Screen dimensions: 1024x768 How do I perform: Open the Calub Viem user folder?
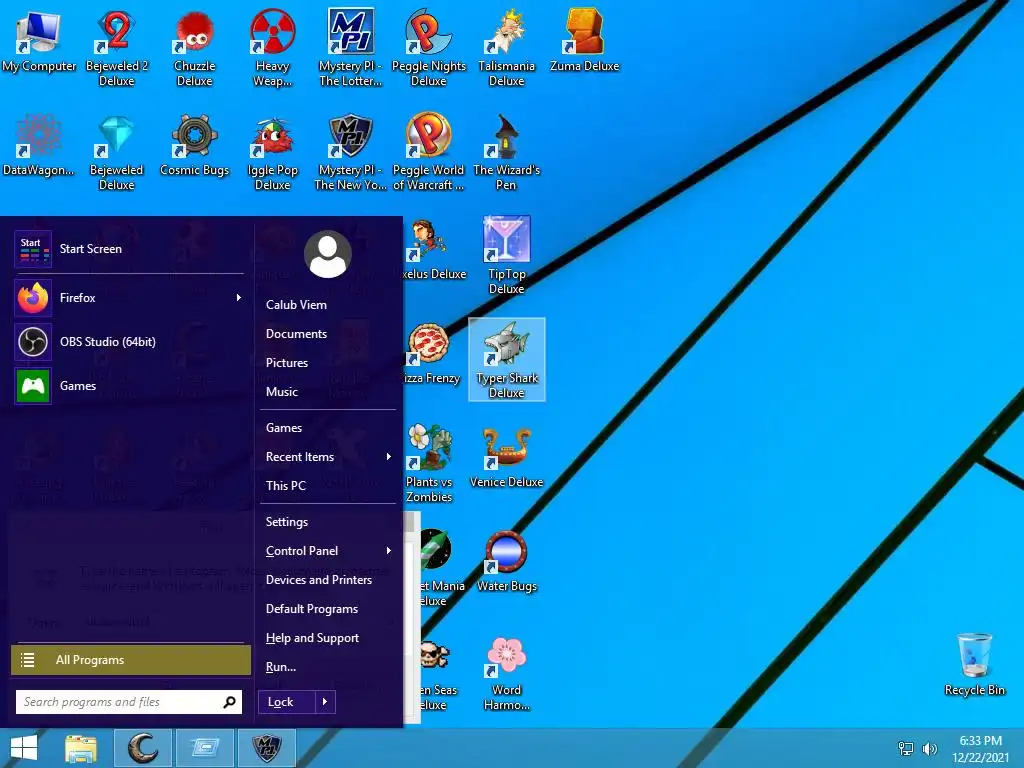point(296,305)
